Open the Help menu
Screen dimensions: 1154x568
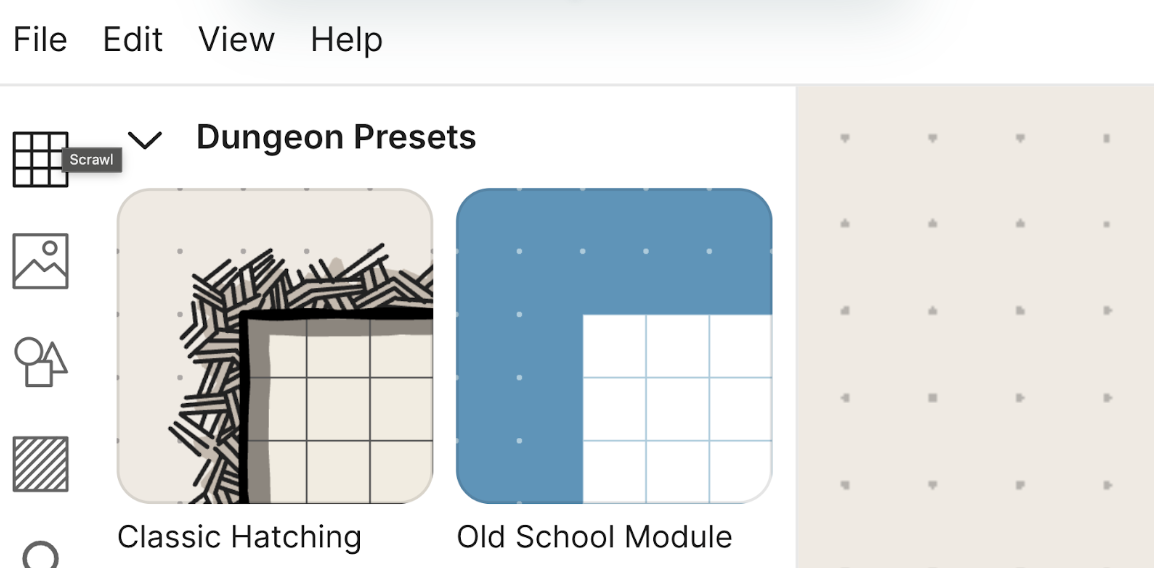point(346,40)
